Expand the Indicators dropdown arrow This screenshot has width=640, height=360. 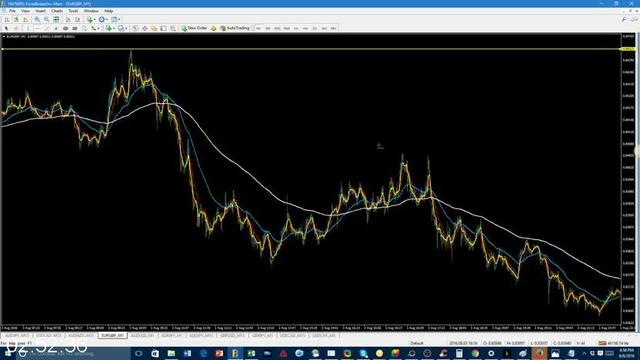click(x=95, y=20)
